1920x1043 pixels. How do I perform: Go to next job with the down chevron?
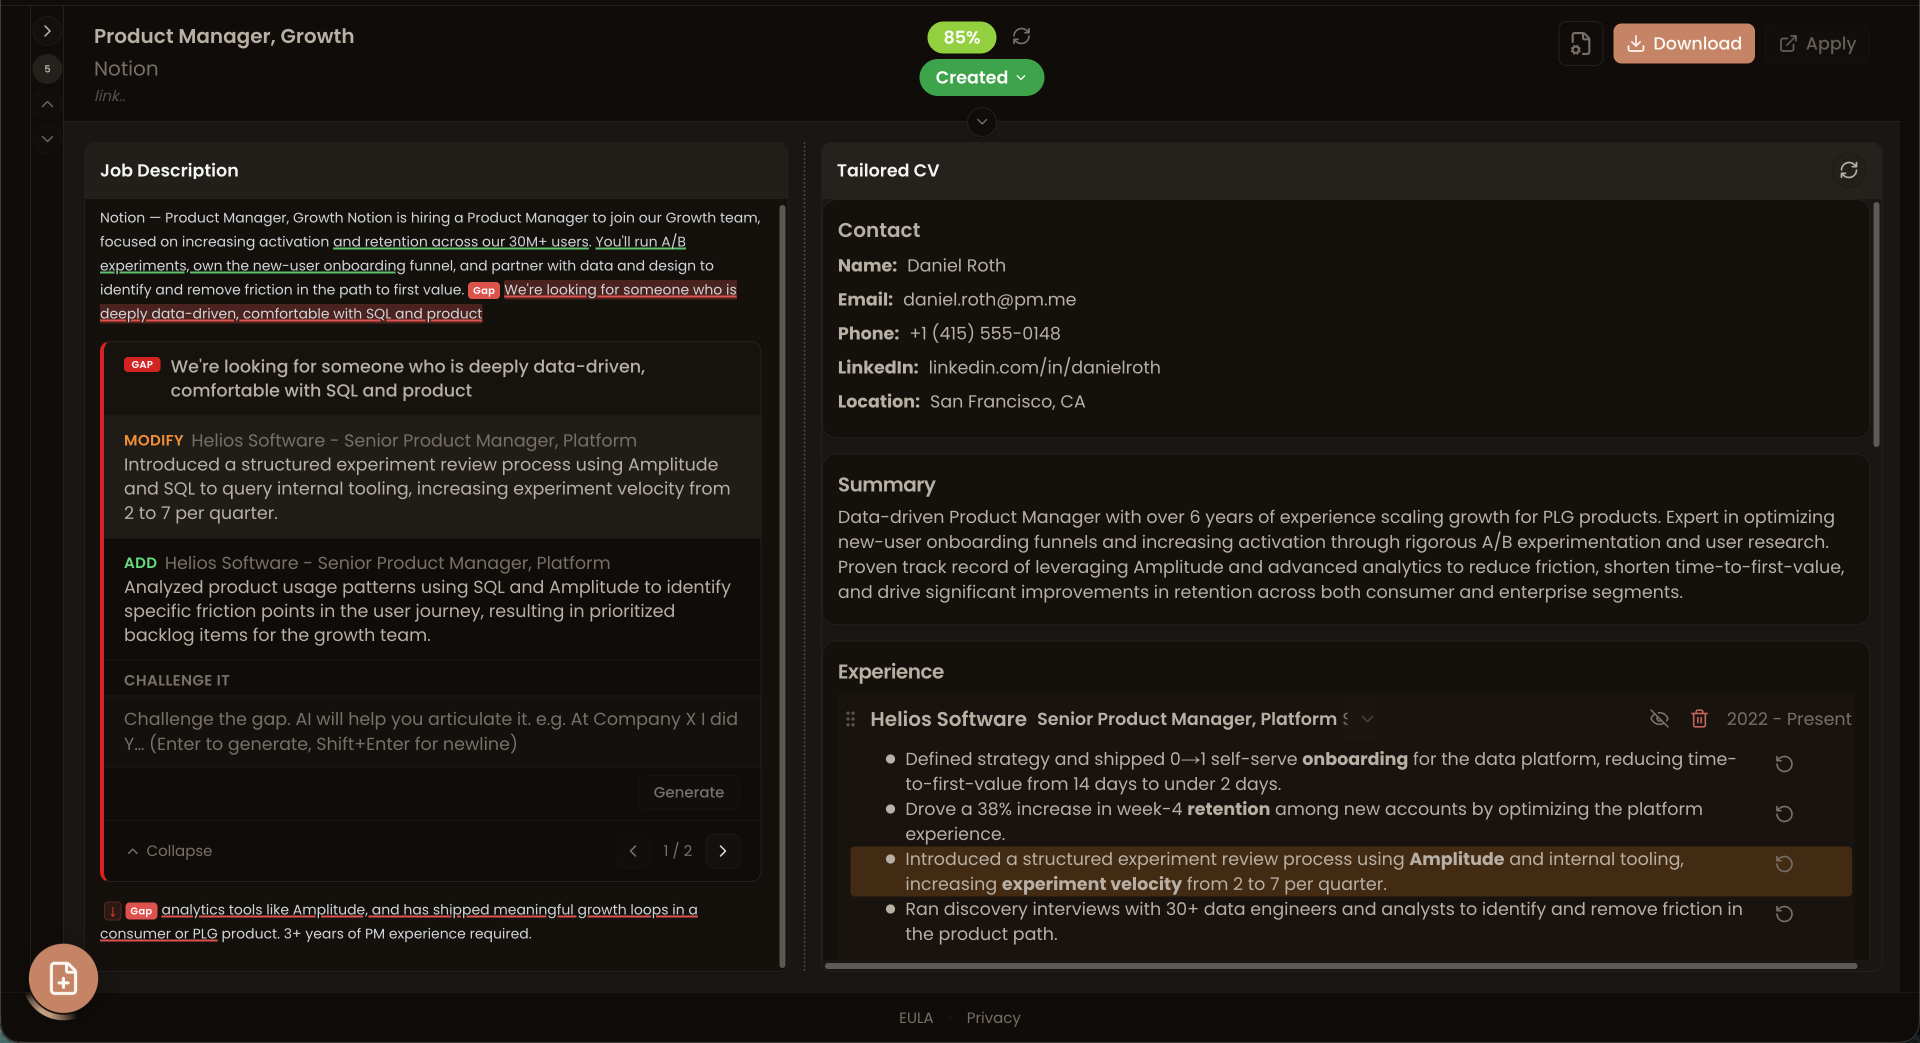tap(47, 139)
